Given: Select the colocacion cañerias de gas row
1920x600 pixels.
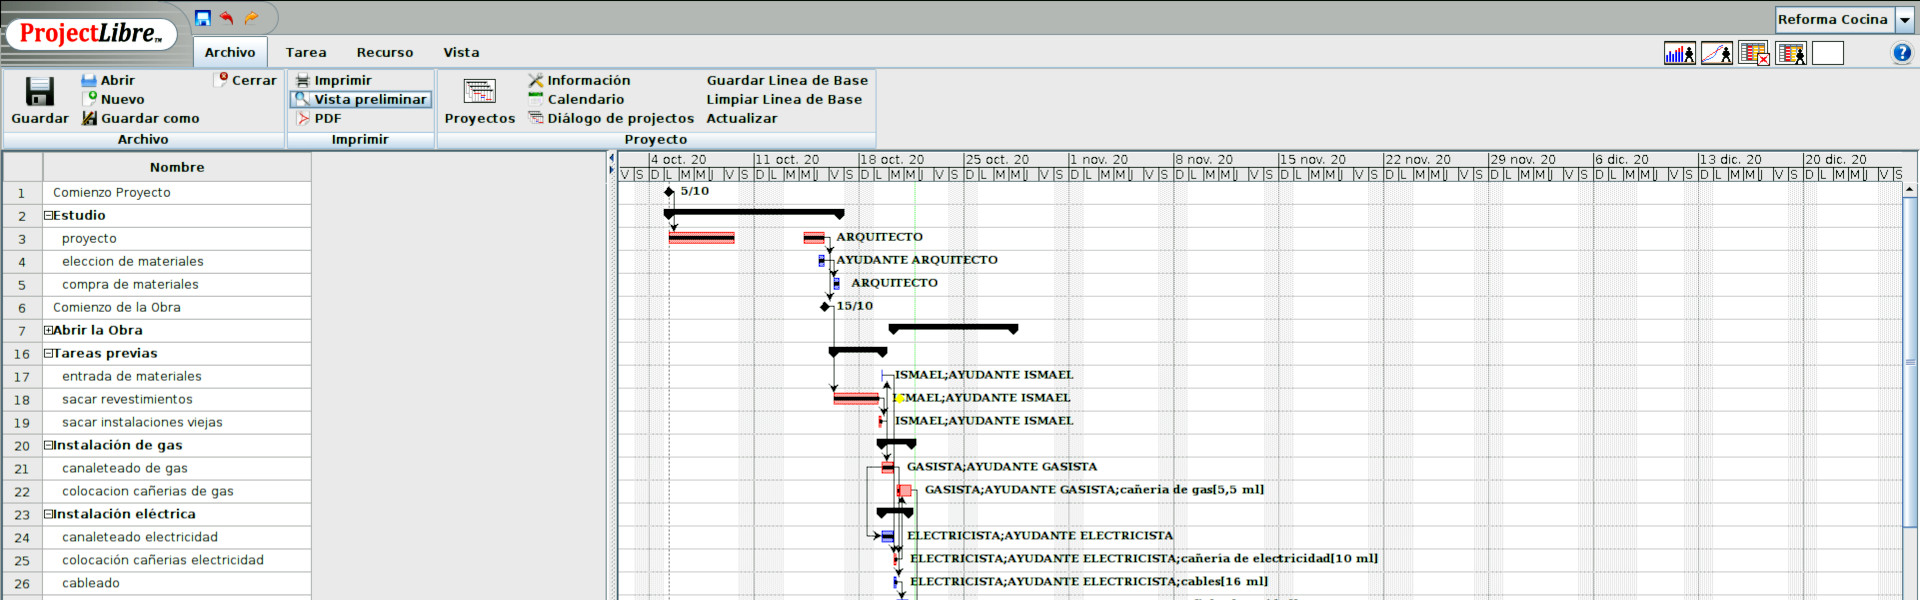Looking at the screenshot, I should coord(177,491).
